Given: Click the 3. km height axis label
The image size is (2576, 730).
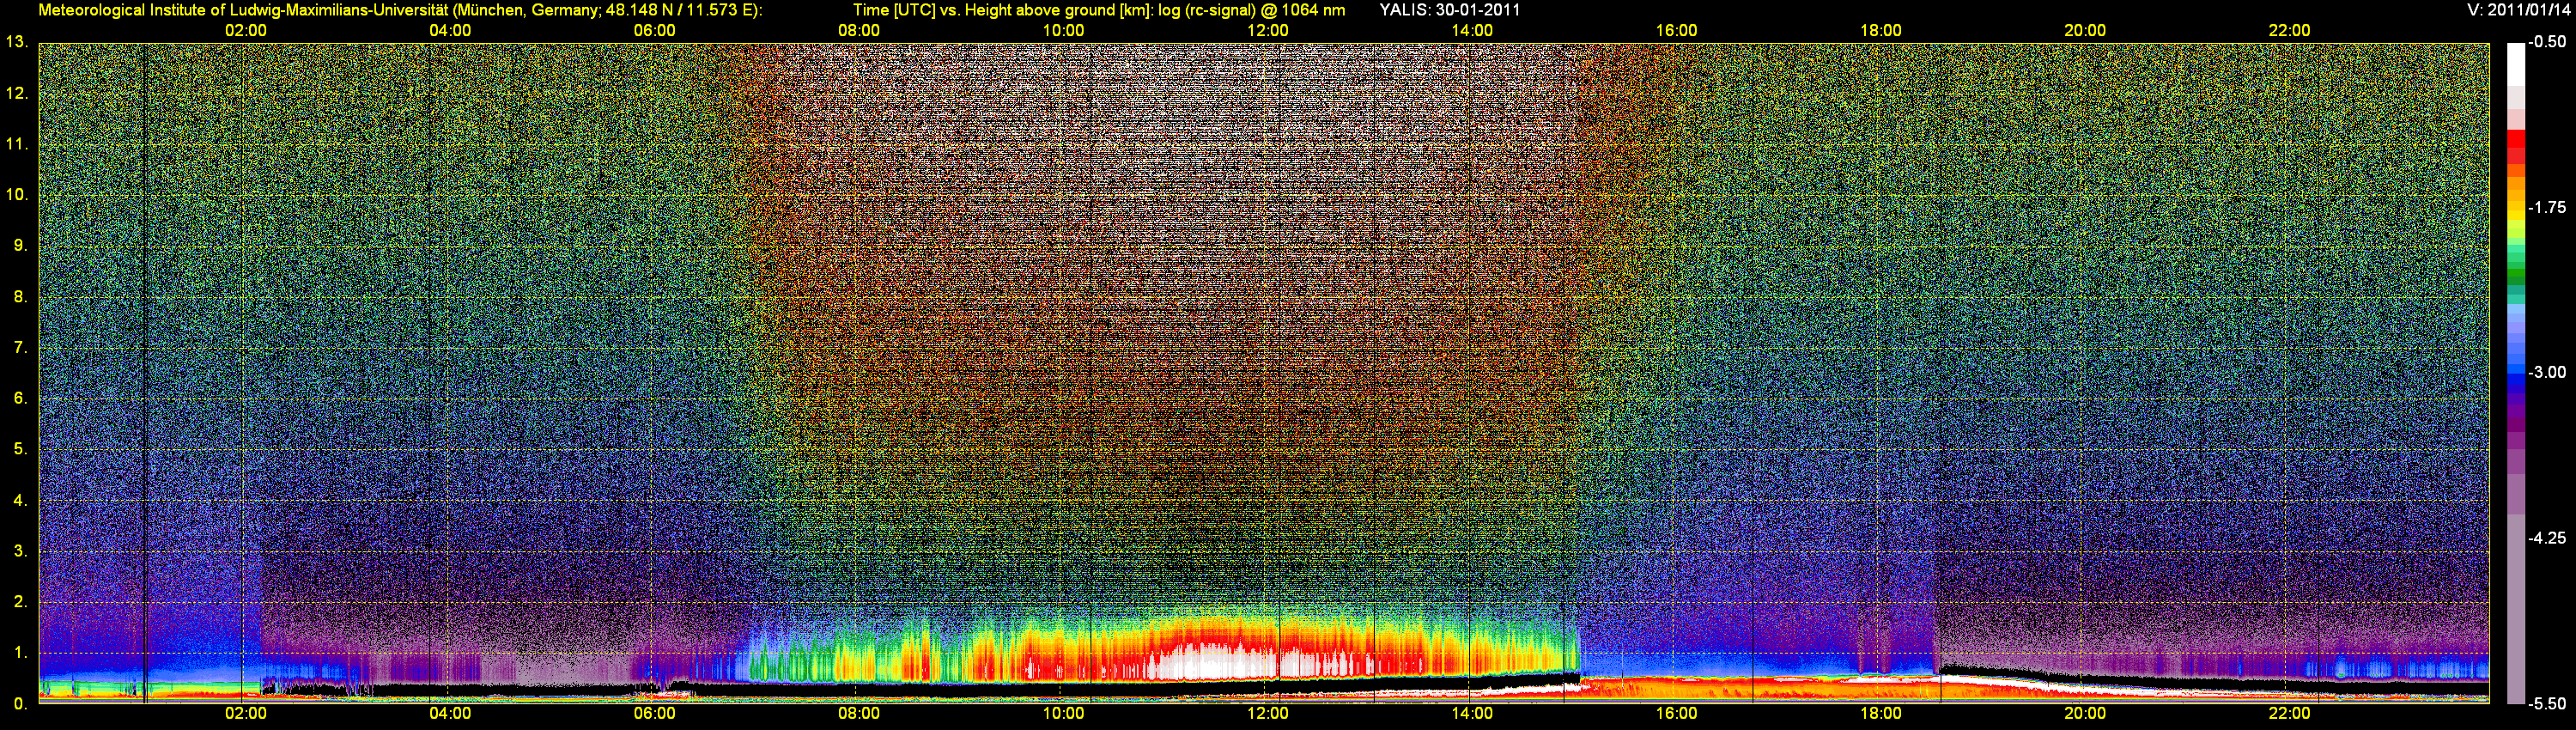Looking at the screenshot, I should coord(20,551).
